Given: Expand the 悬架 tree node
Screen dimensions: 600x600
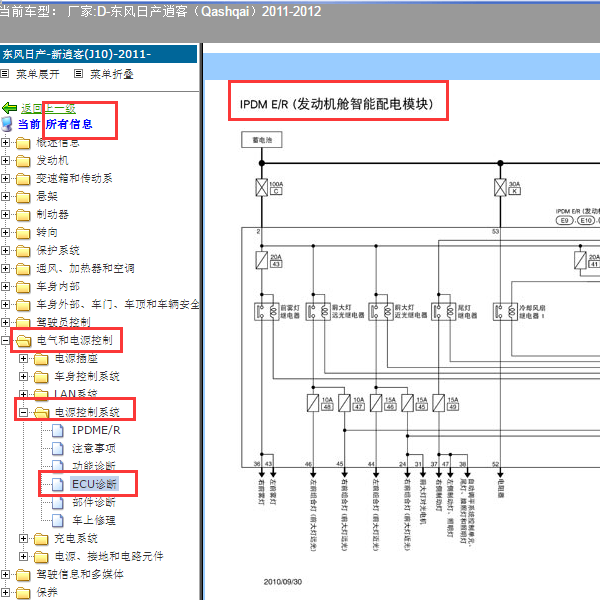Looking at the screenshot, I should (x=5, y=196).
